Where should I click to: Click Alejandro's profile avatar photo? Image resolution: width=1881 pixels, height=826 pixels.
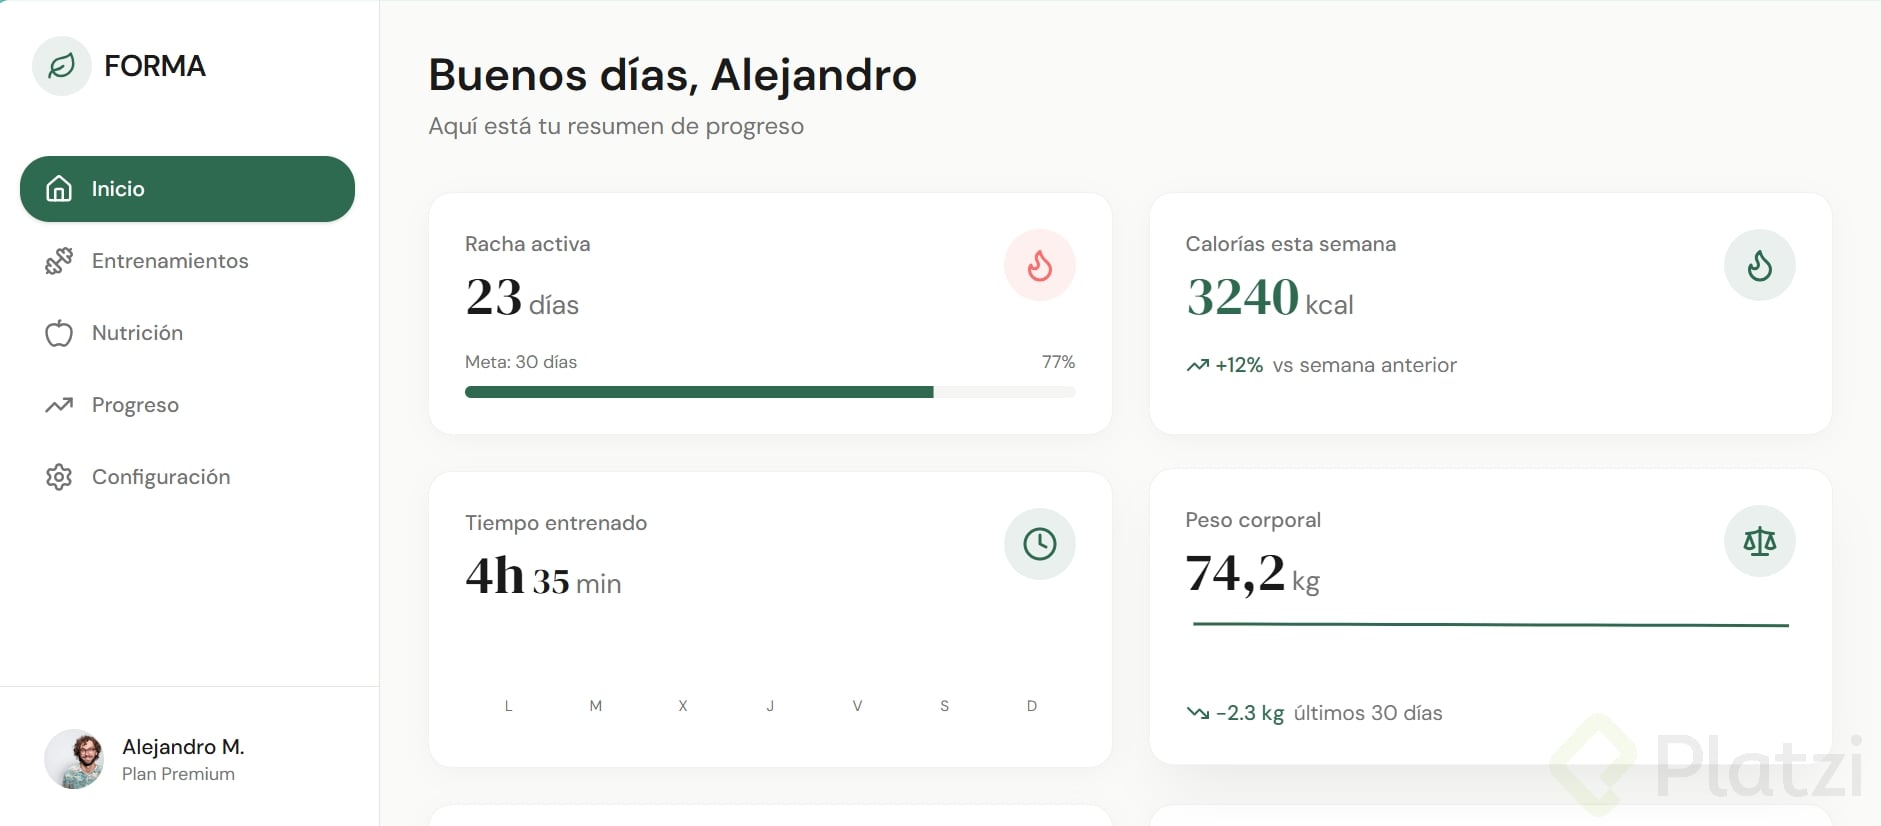click(x=74, y=759)
